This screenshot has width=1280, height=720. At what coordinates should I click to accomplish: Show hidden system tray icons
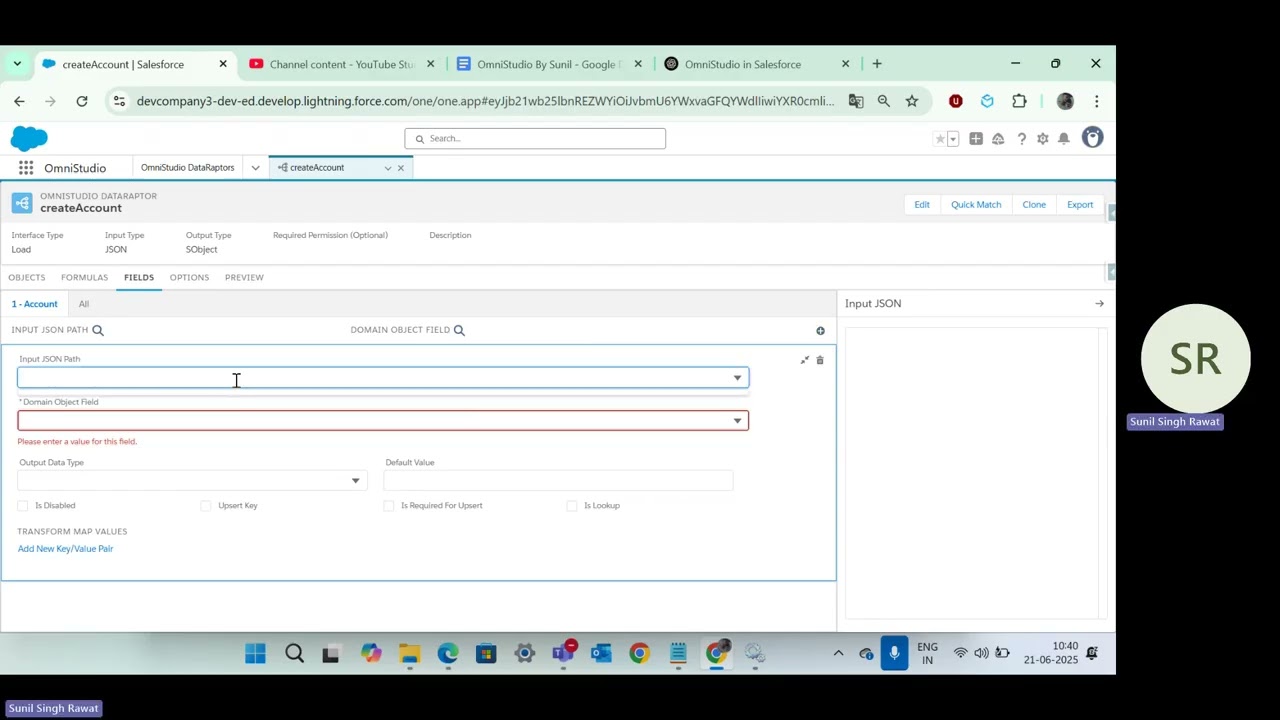[x=838, y=654]
